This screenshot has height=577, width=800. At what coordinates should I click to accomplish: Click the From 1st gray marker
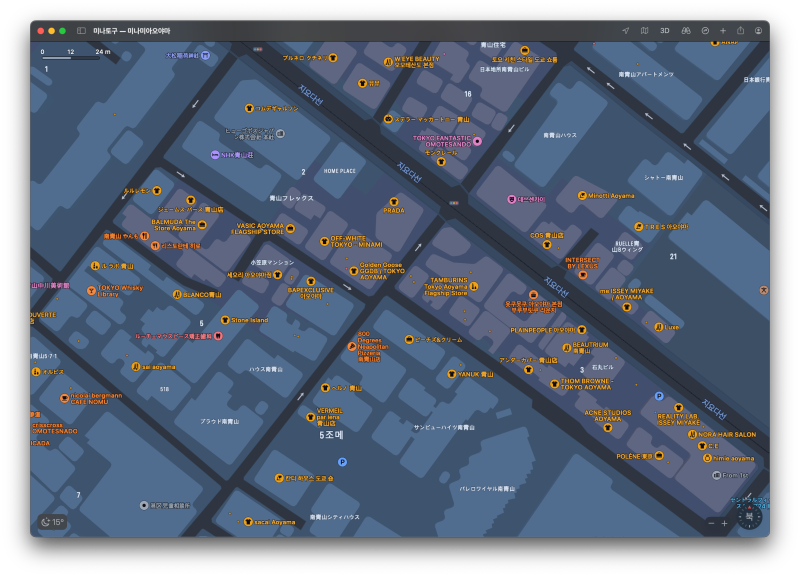(716, 475)
